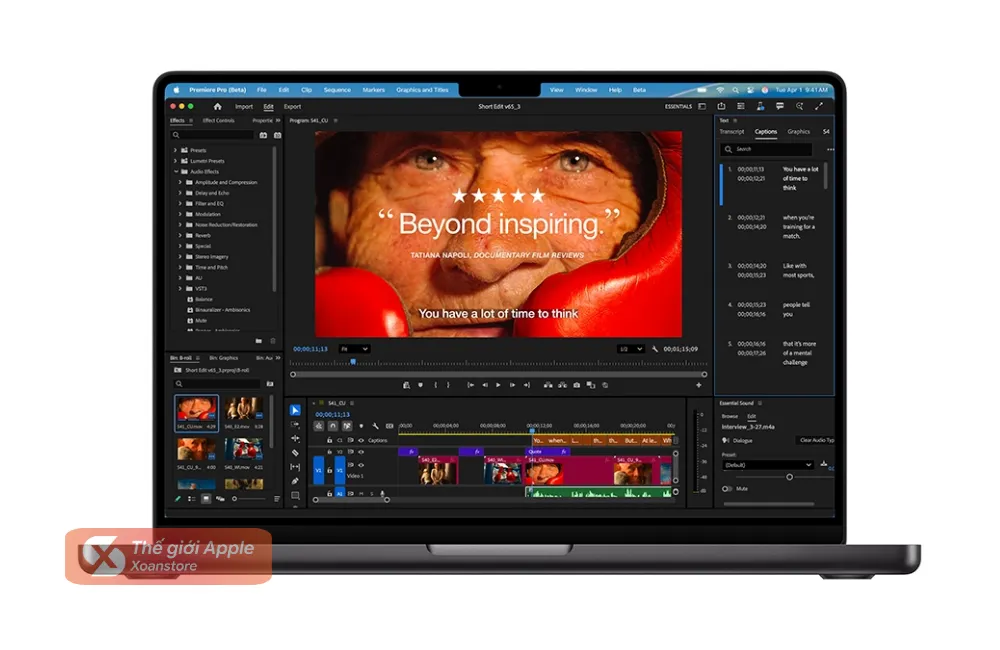Click the Effects panel search field

click(213, 135)
